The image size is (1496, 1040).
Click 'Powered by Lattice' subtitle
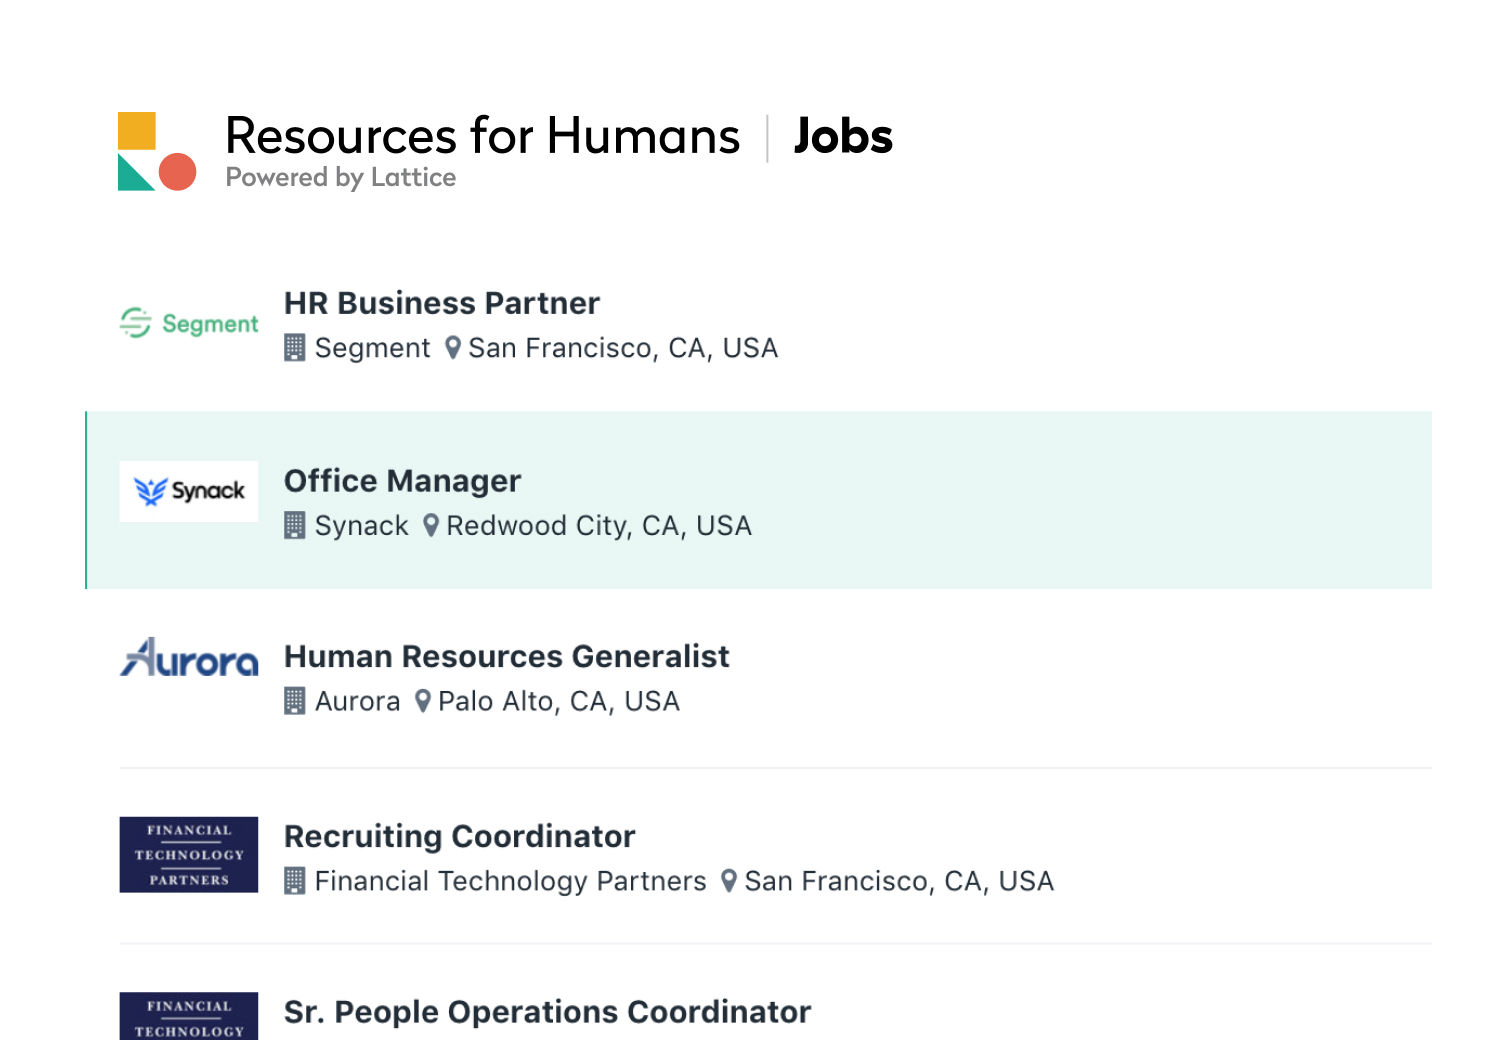pyautogui.click(x=341, y=178)
